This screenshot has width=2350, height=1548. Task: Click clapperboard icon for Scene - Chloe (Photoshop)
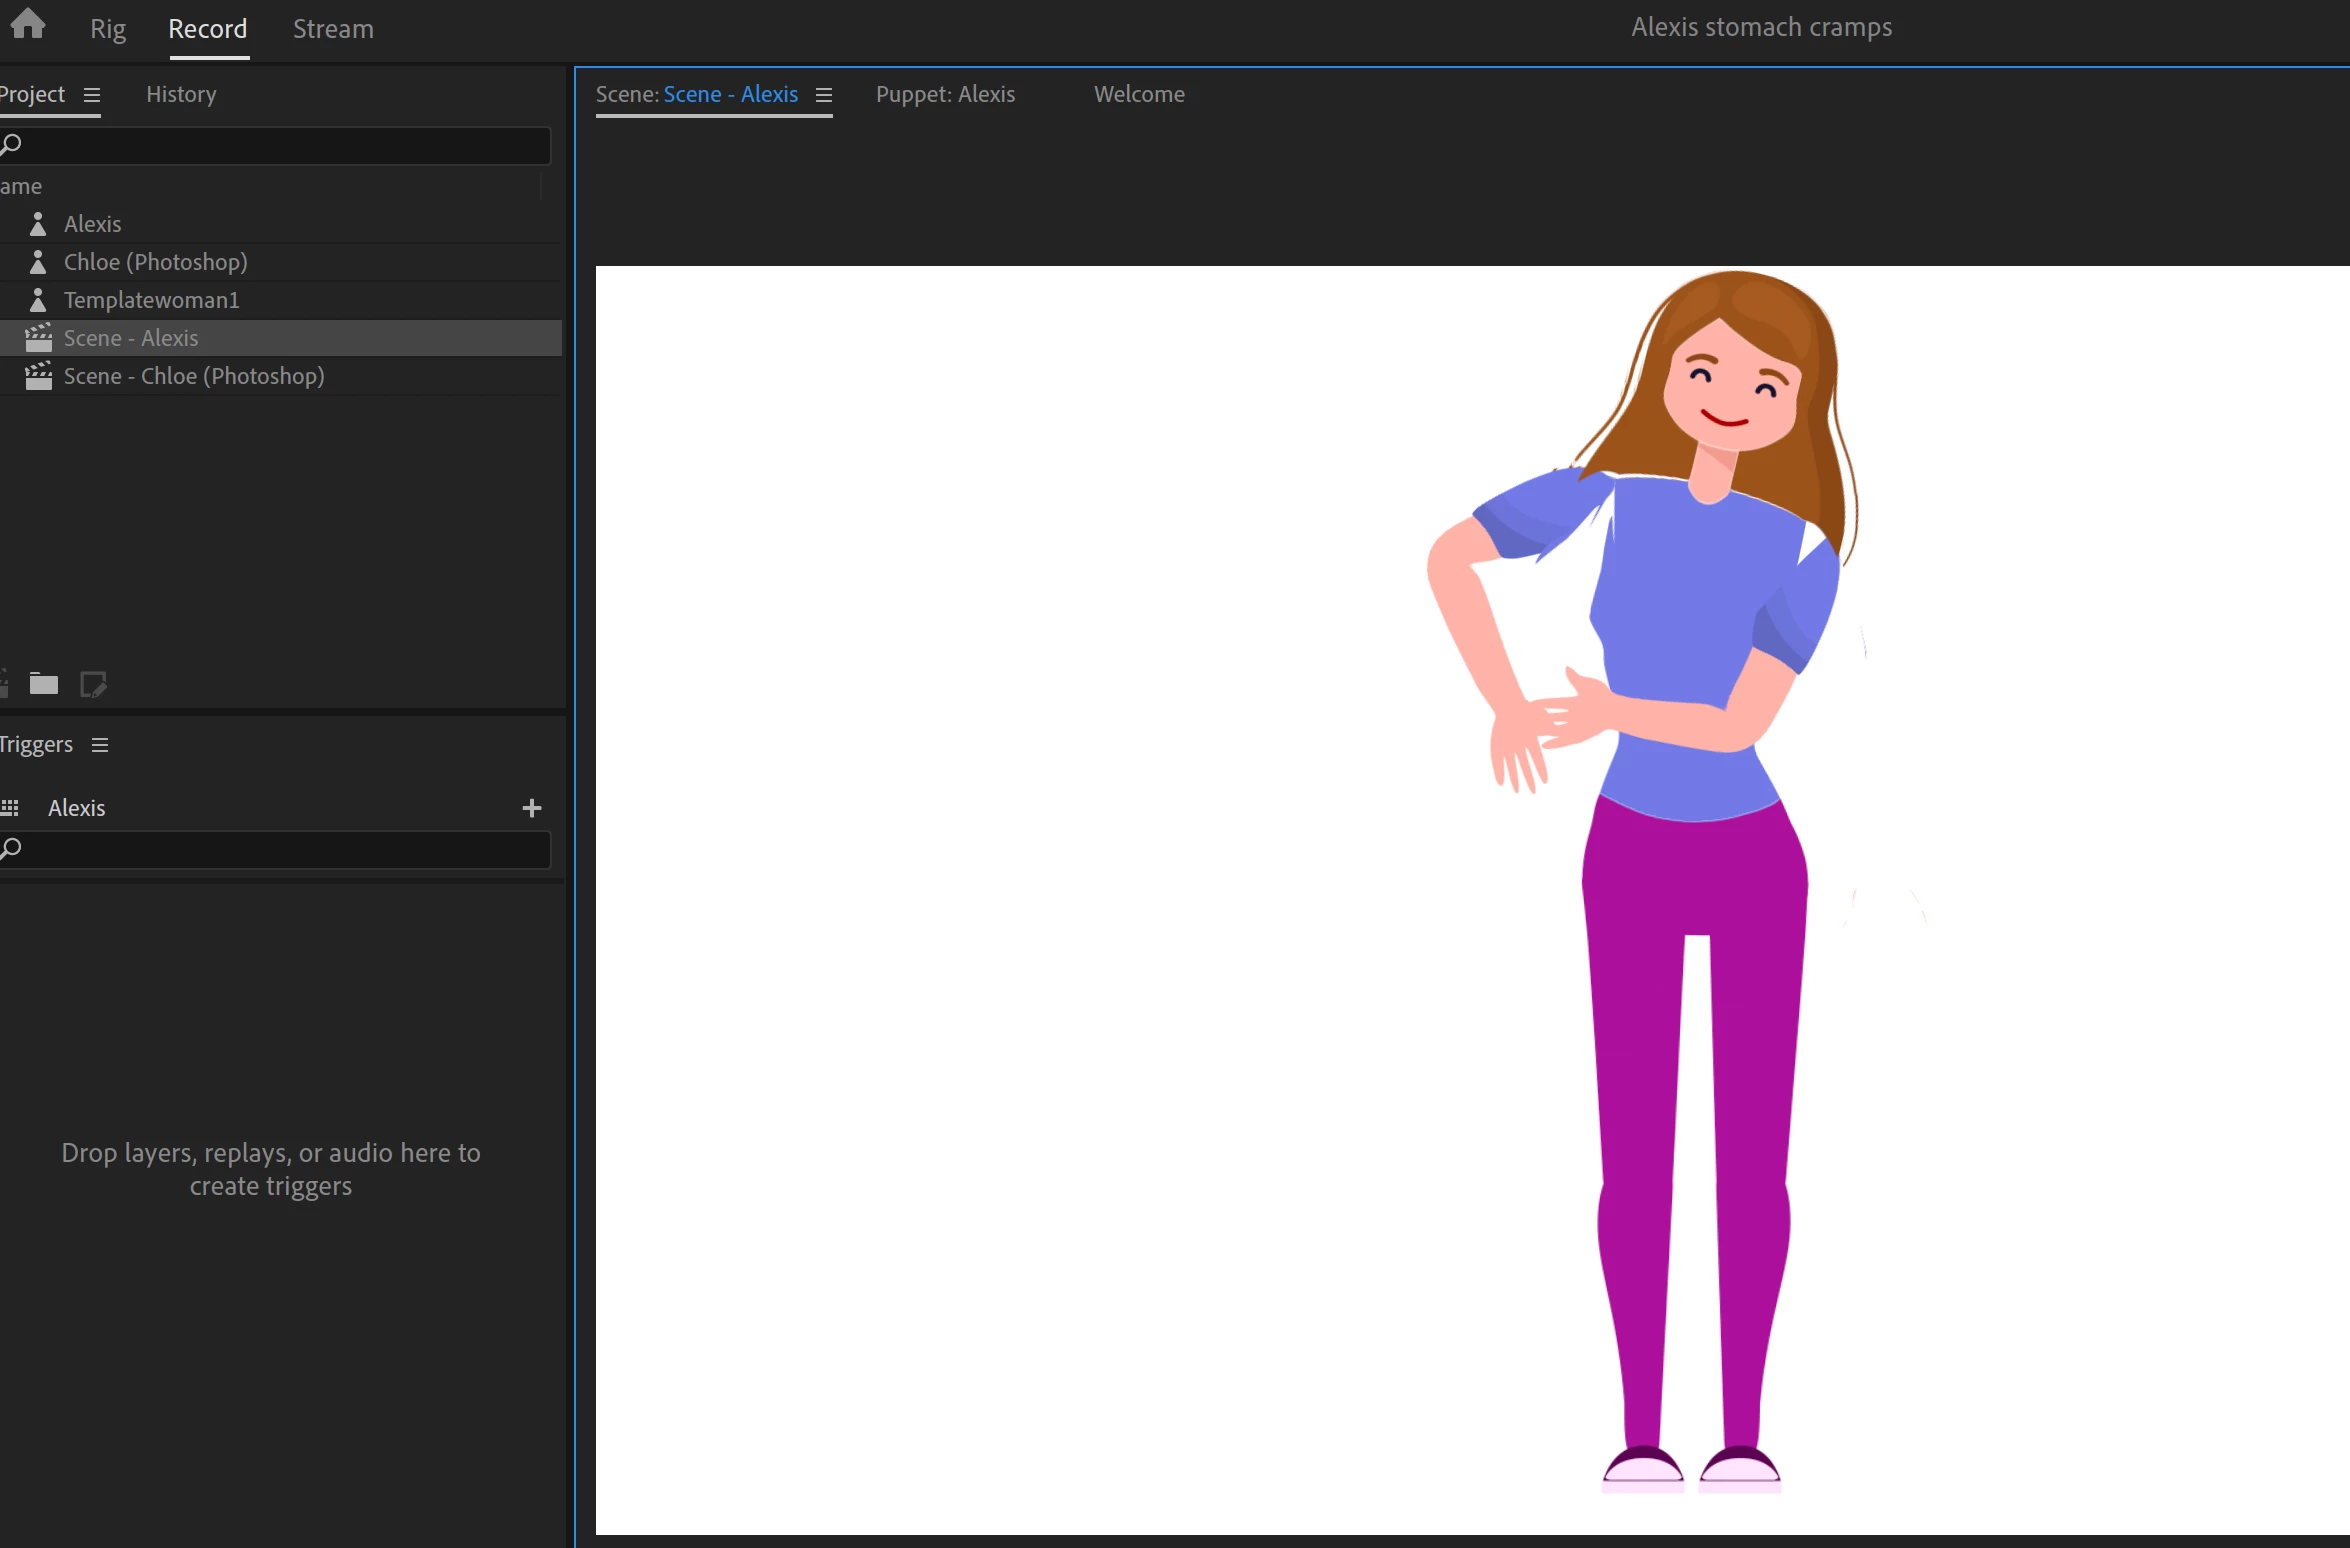coord(38,375)
